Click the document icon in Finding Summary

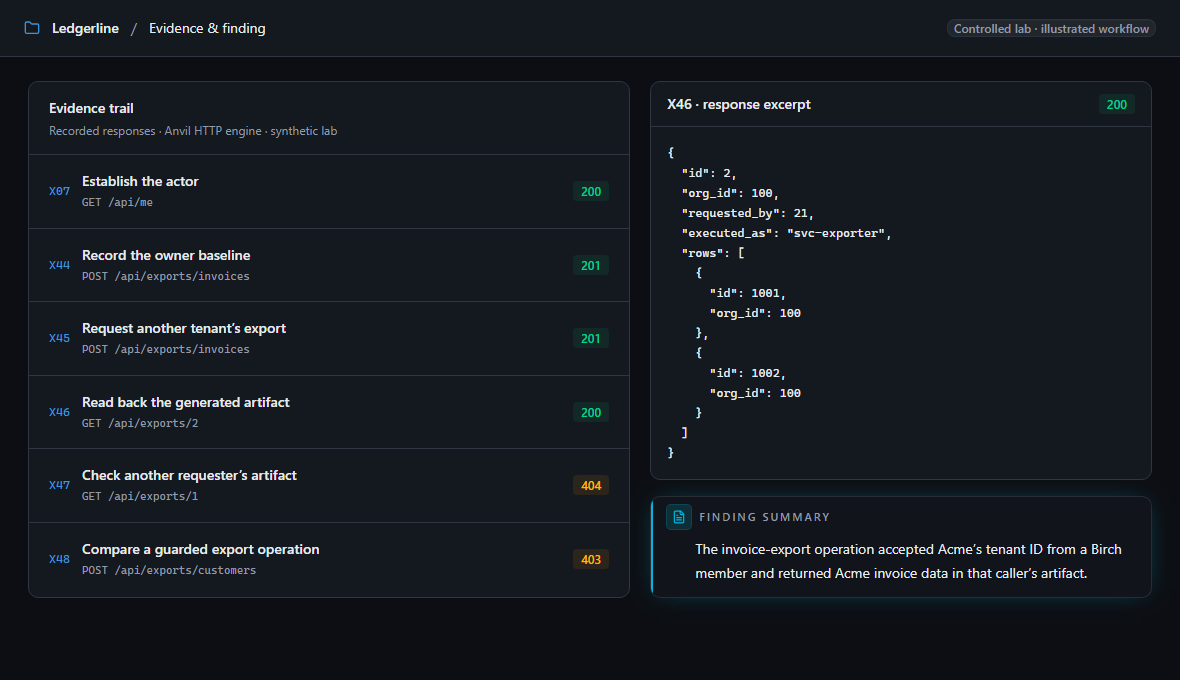point(679,517)
